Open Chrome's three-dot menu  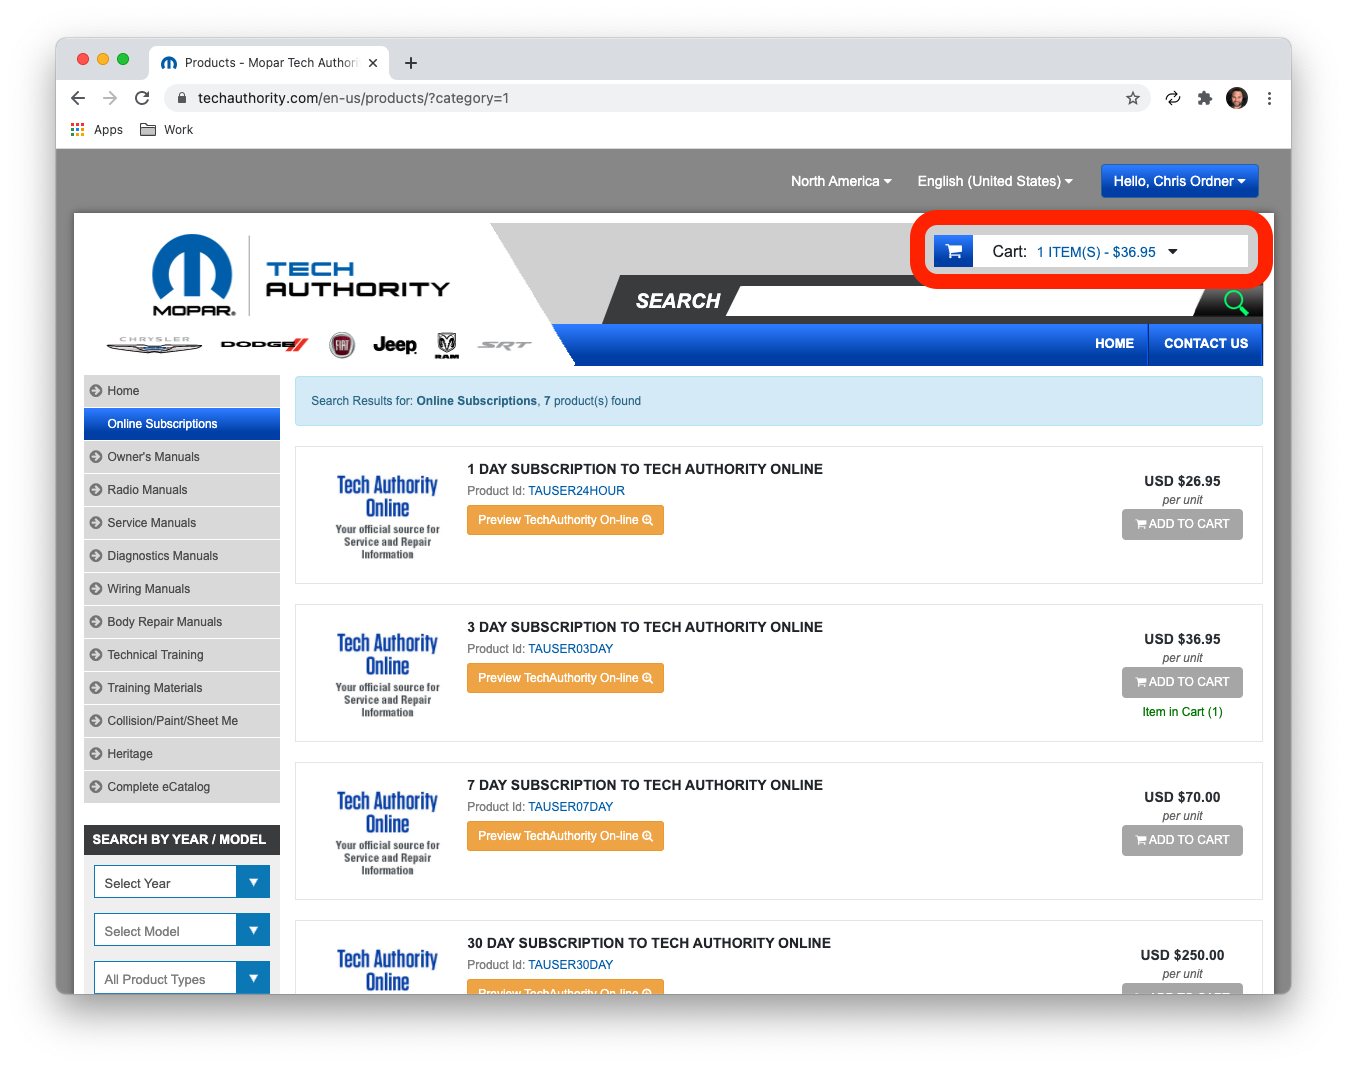[x=1269, y=98]
